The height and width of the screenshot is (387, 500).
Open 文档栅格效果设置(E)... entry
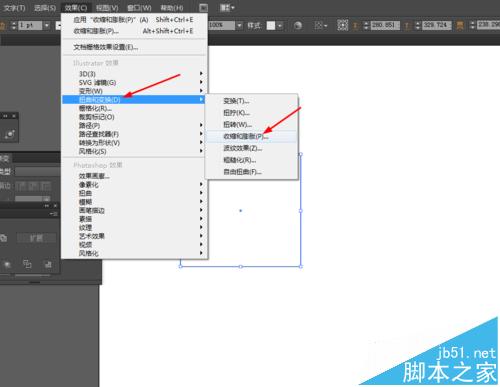134,47
